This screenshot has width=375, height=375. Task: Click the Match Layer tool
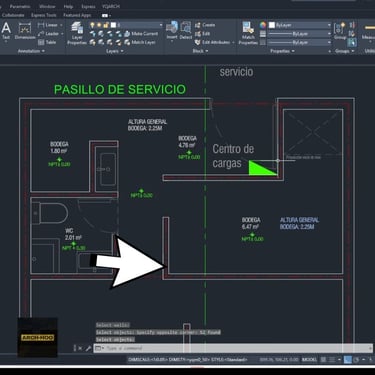point(140,42)
